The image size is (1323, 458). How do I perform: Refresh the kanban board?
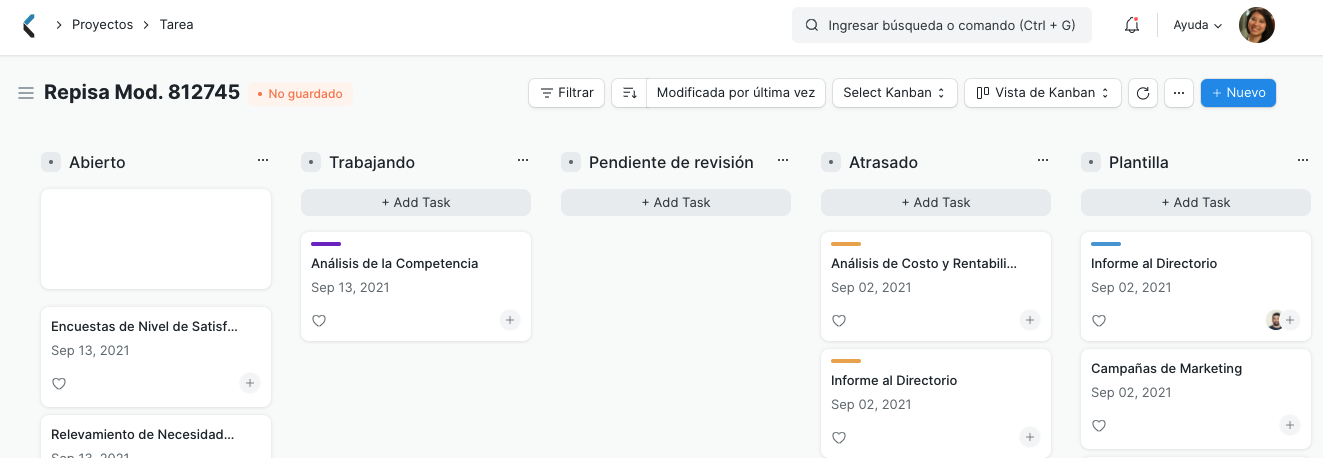pyautogui.click(x=1143, y=93)
